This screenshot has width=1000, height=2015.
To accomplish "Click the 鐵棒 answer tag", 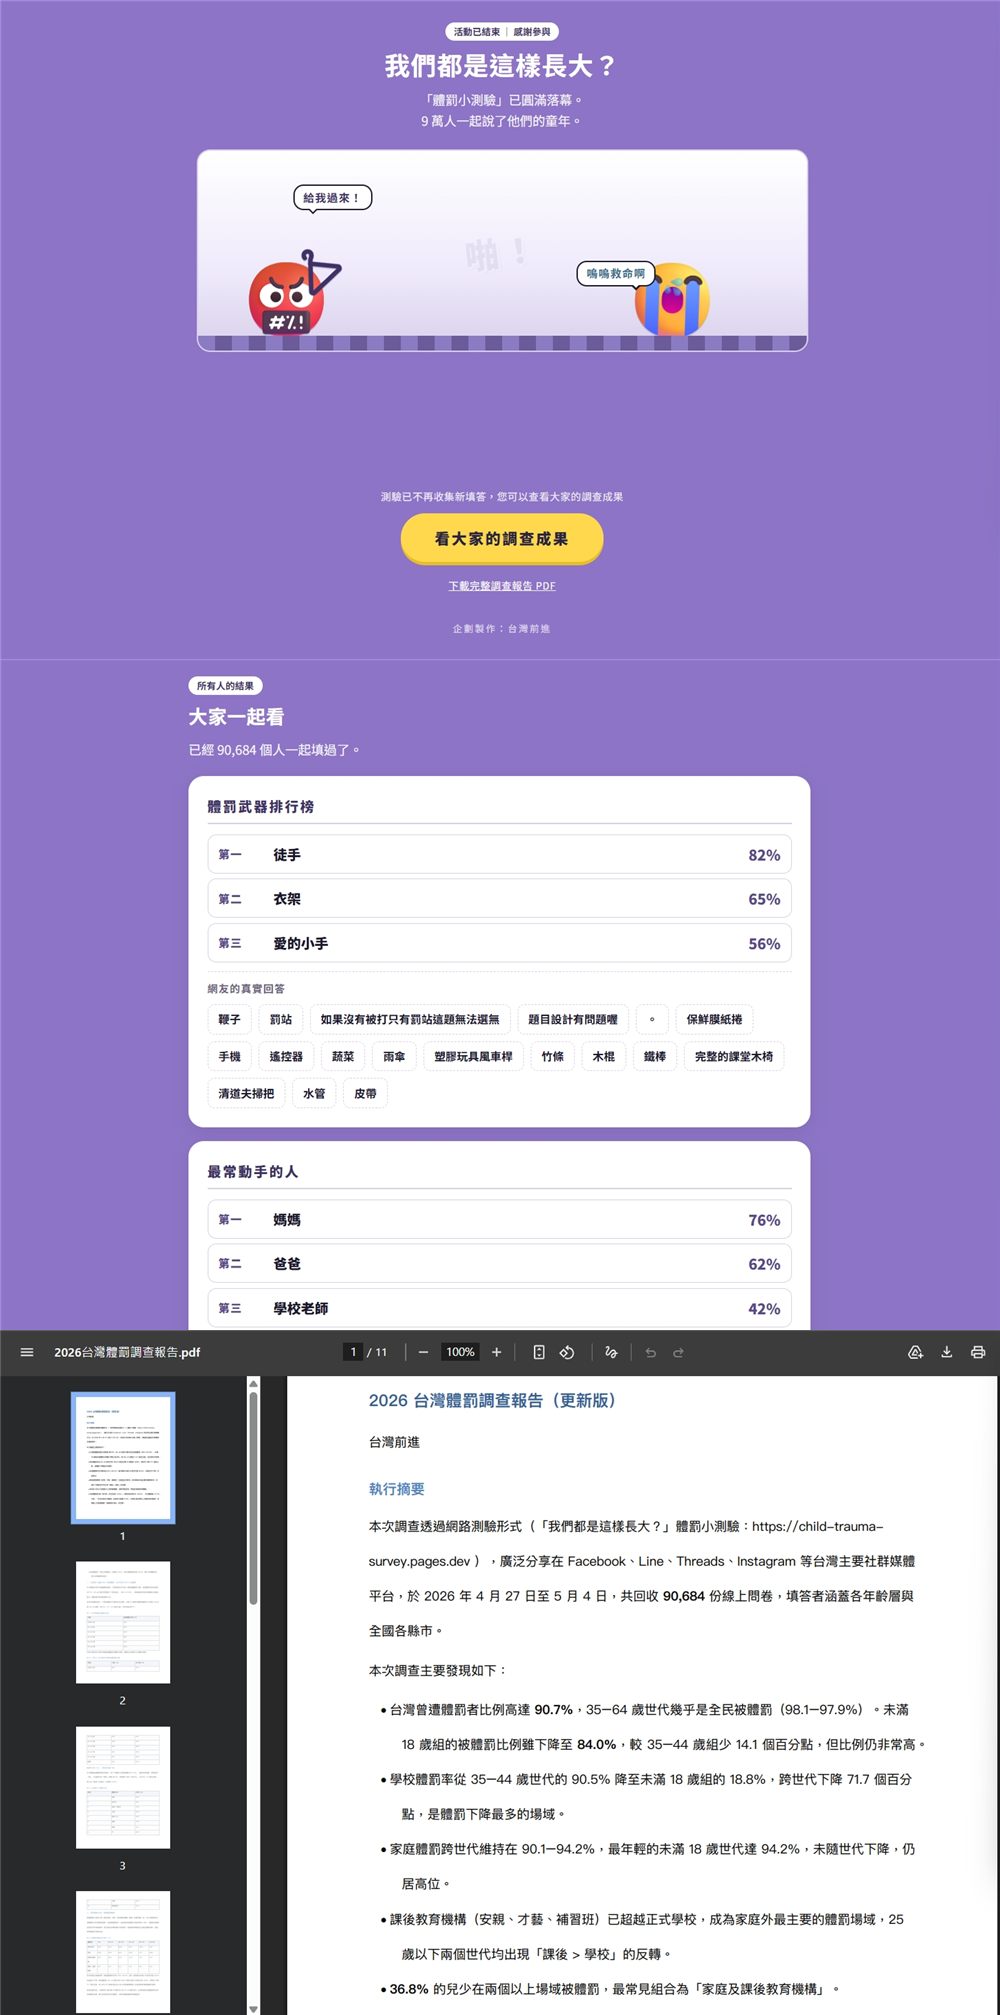I will click(x=655, y=1056).
